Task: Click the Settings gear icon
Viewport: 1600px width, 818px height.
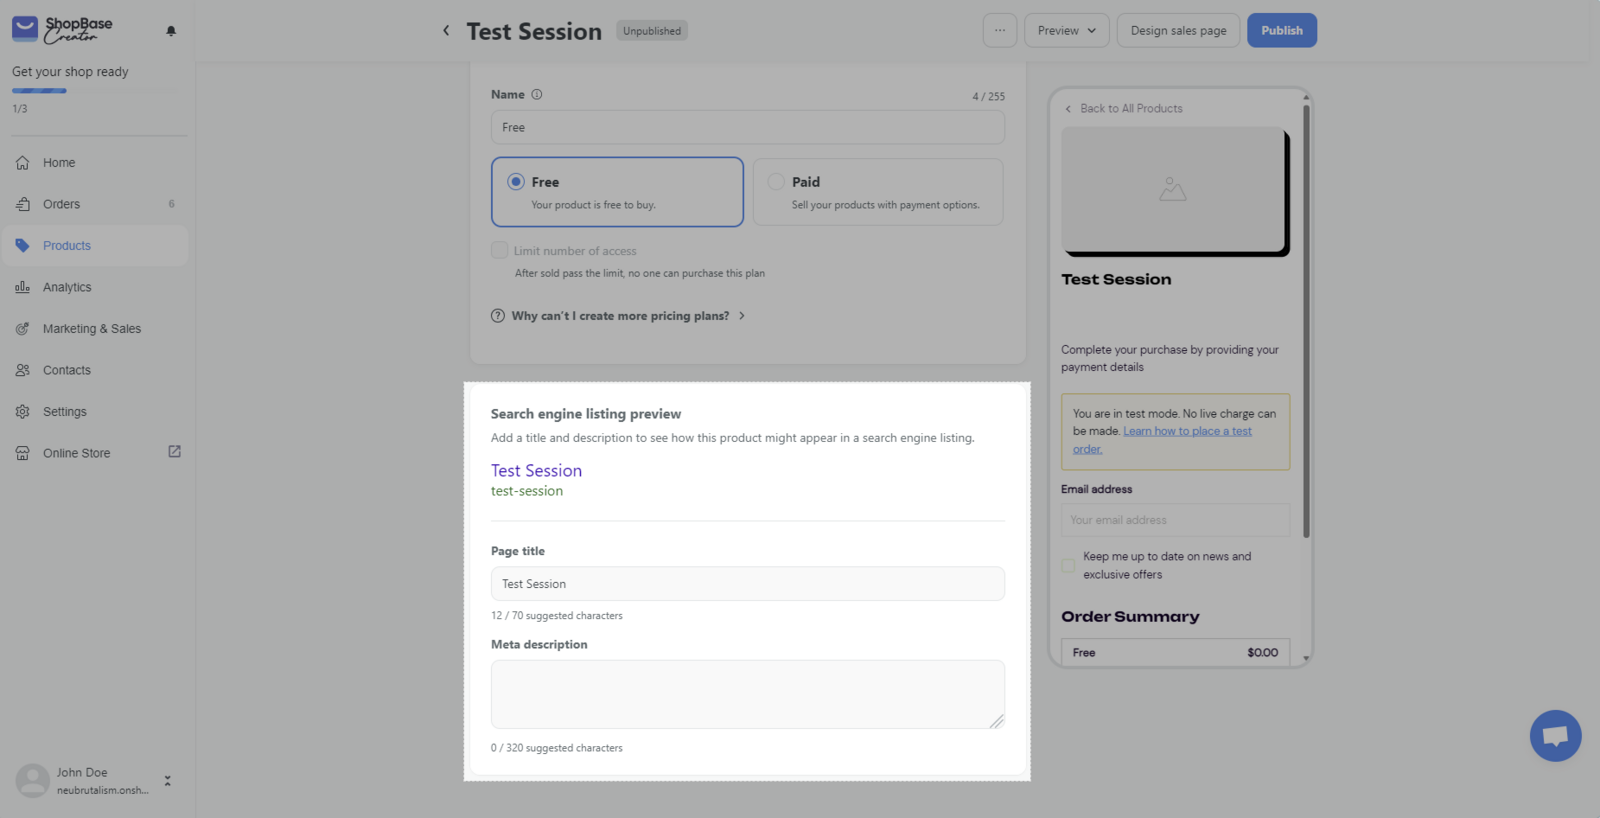Action: click(x=22, y=411)
